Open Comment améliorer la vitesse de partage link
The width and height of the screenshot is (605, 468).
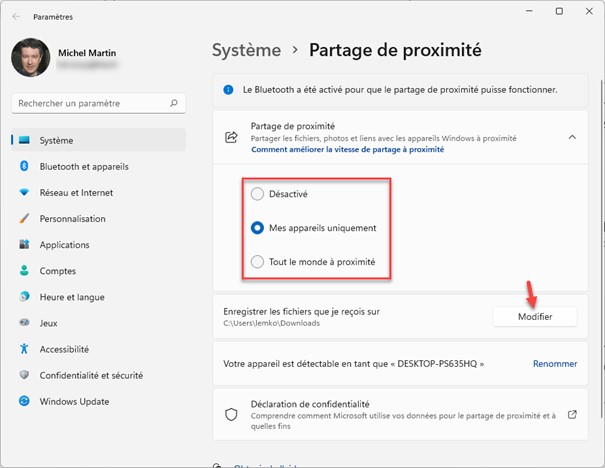[347, 149]
